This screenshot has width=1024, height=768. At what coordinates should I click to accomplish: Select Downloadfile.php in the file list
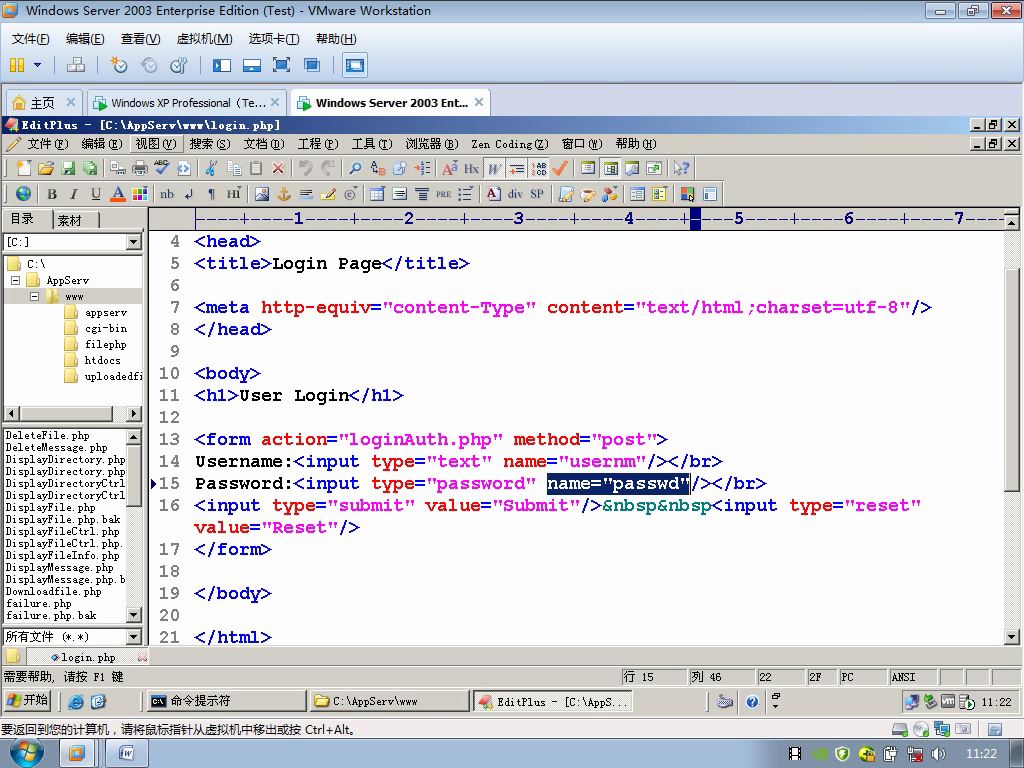tap(54, 592)
